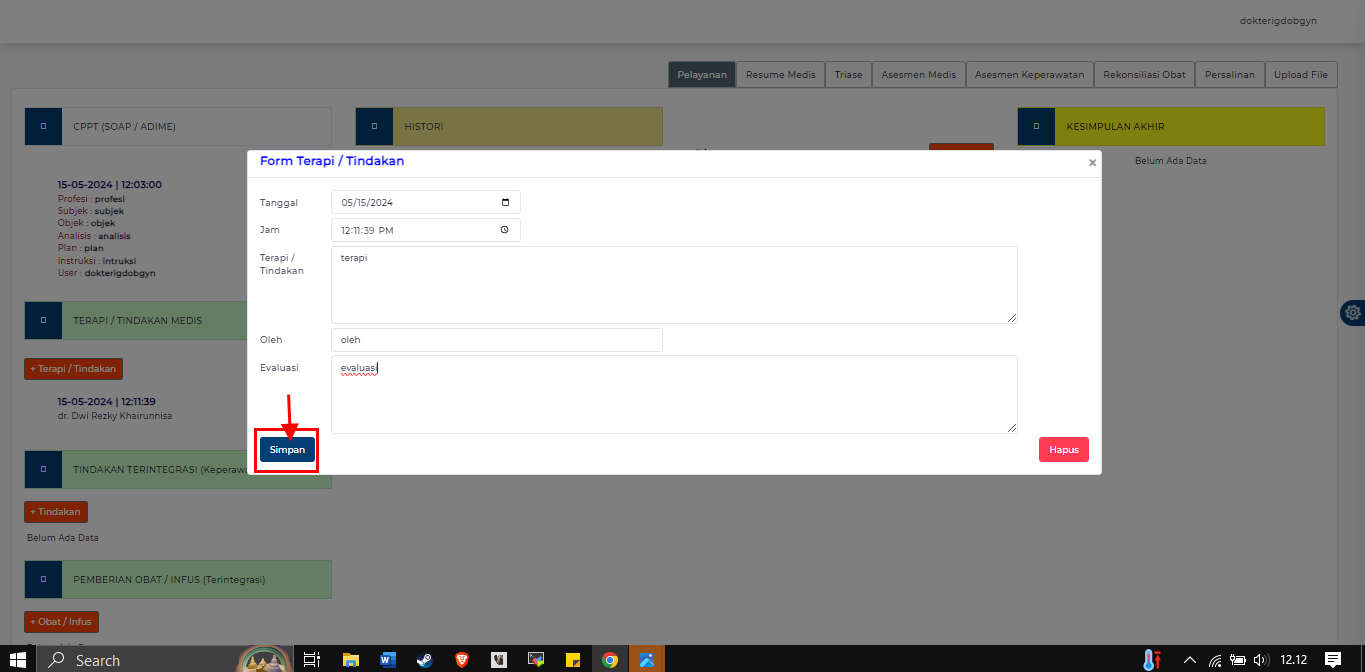Open Microsoft Word from the taskbar
This screenshot has width=1365, height=672.
click(387, 660)
